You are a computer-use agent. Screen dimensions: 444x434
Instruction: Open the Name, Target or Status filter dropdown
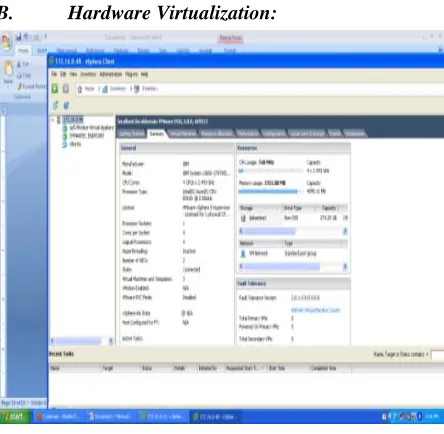427,354
